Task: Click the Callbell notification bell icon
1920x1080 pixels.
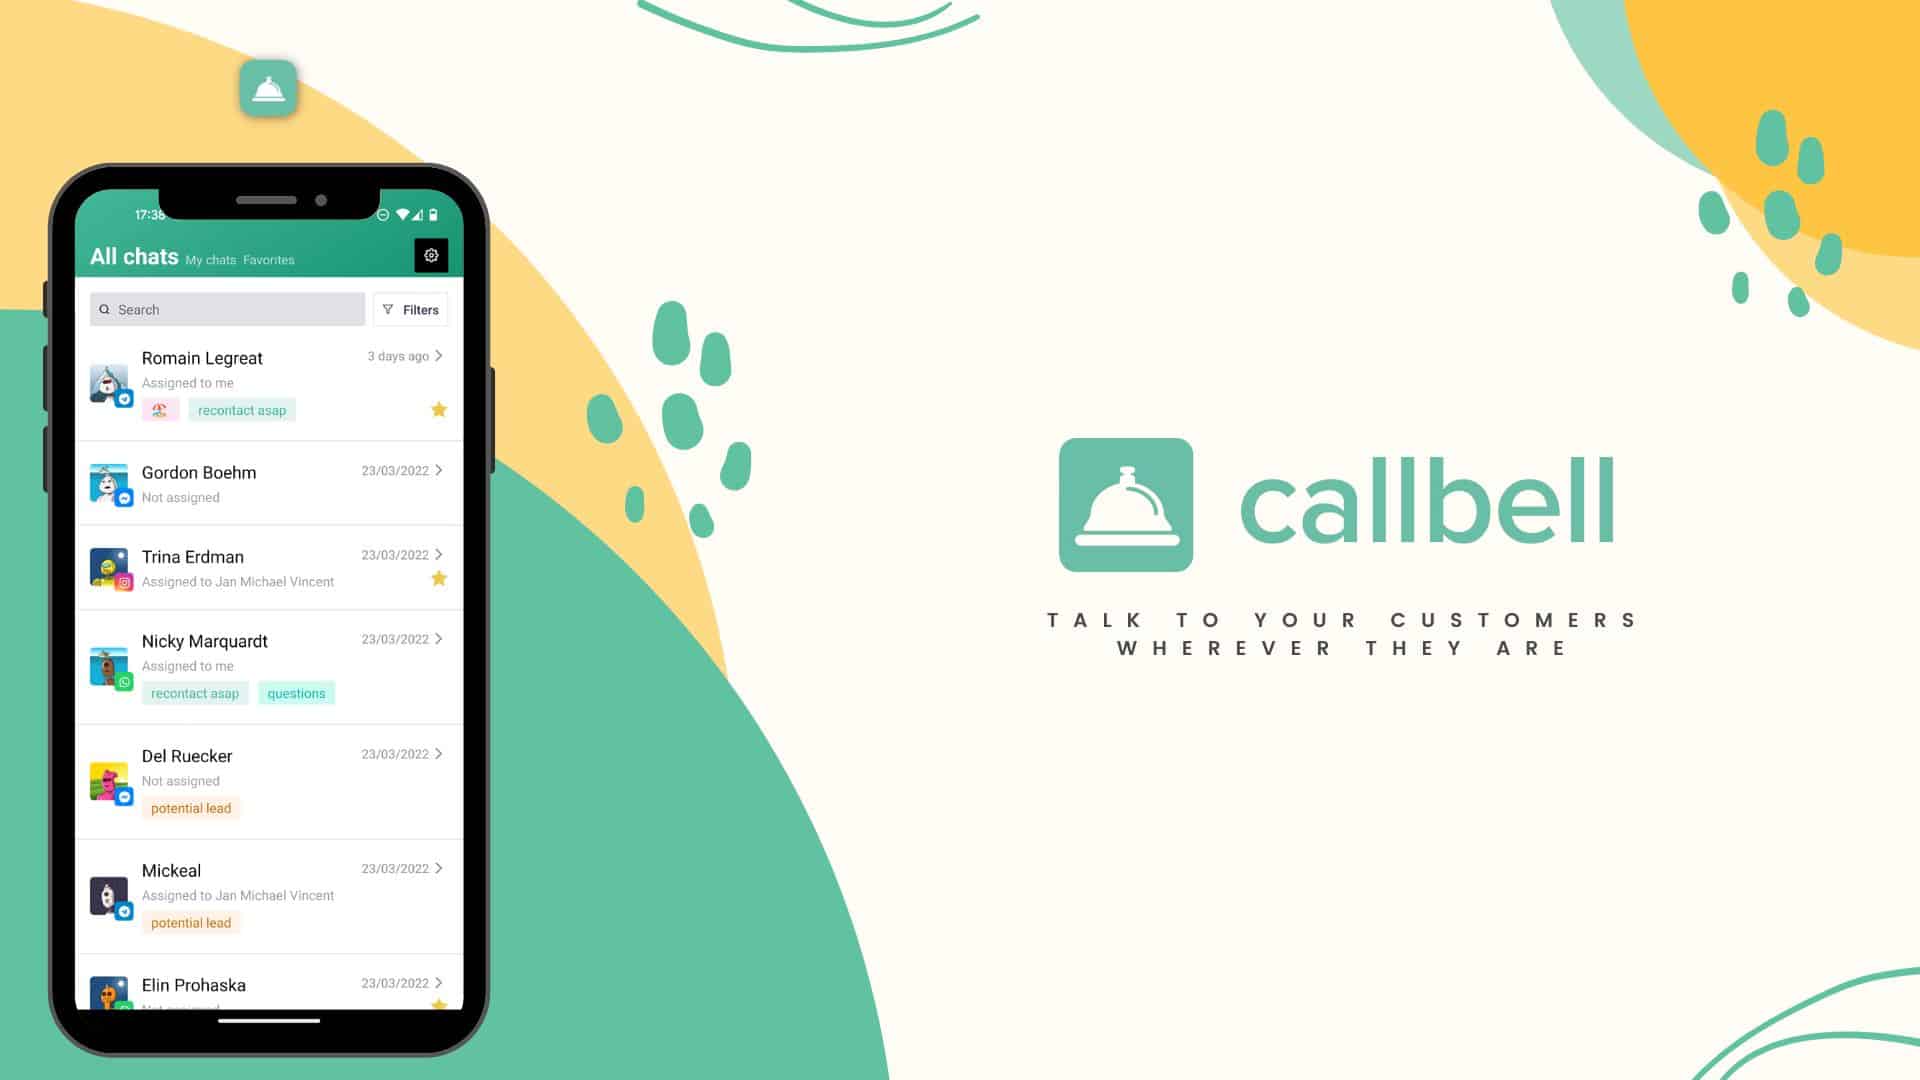Action: click(x=269, y=88)
